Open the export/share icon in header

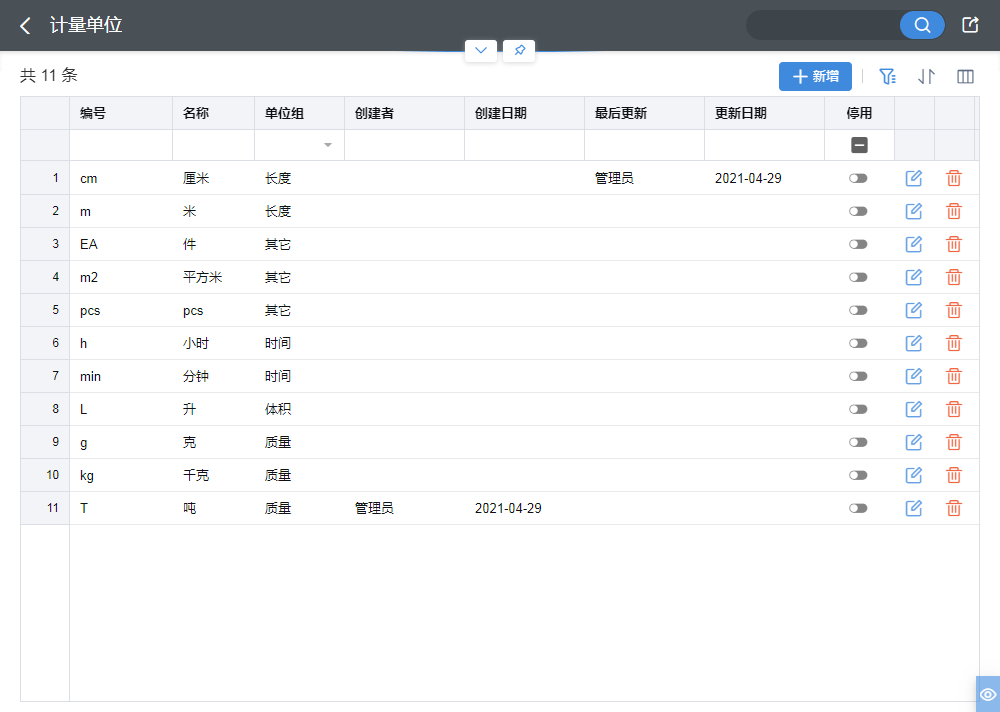pyautogui.click(x=970, y=25)
